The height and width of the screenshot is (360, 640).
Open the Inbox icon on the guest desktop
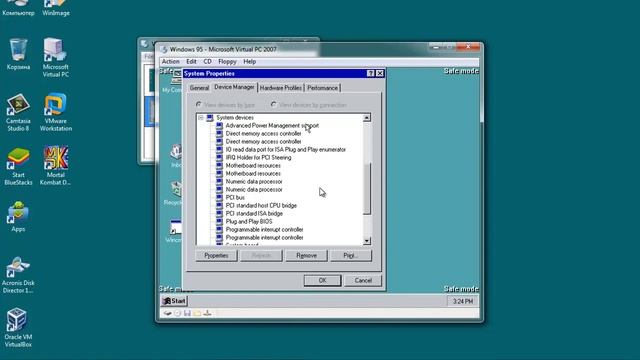[x=176, y=156]
